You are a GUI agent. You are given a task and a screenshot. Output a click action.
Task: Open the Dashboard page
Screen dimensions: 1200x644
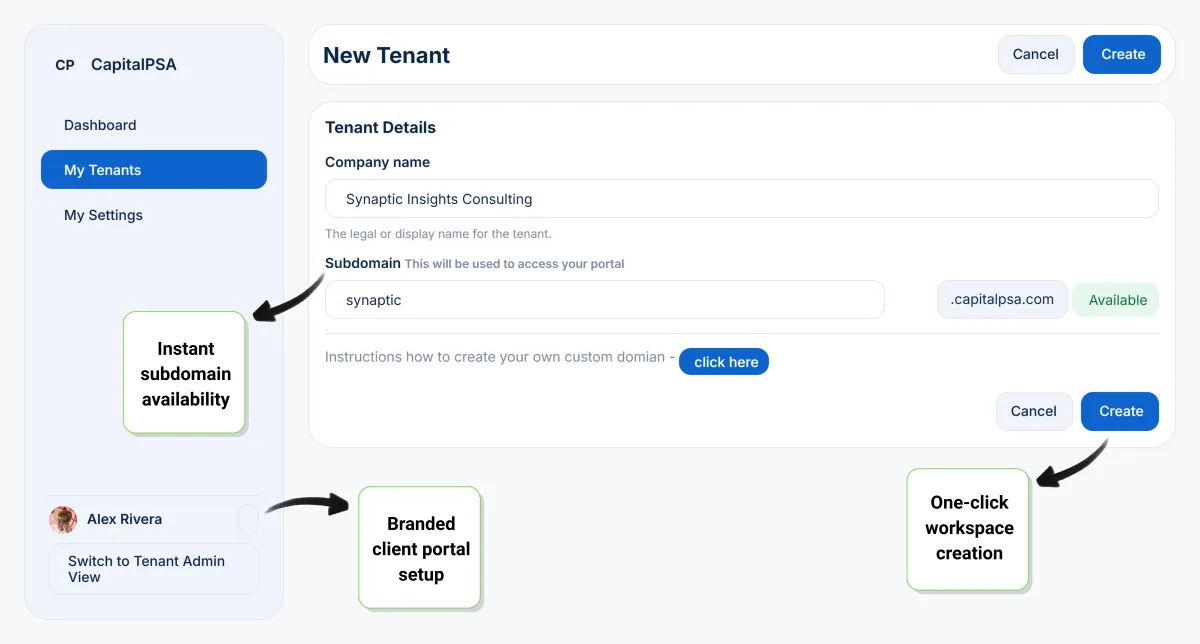pyautogui.click(x=100, y=125)
